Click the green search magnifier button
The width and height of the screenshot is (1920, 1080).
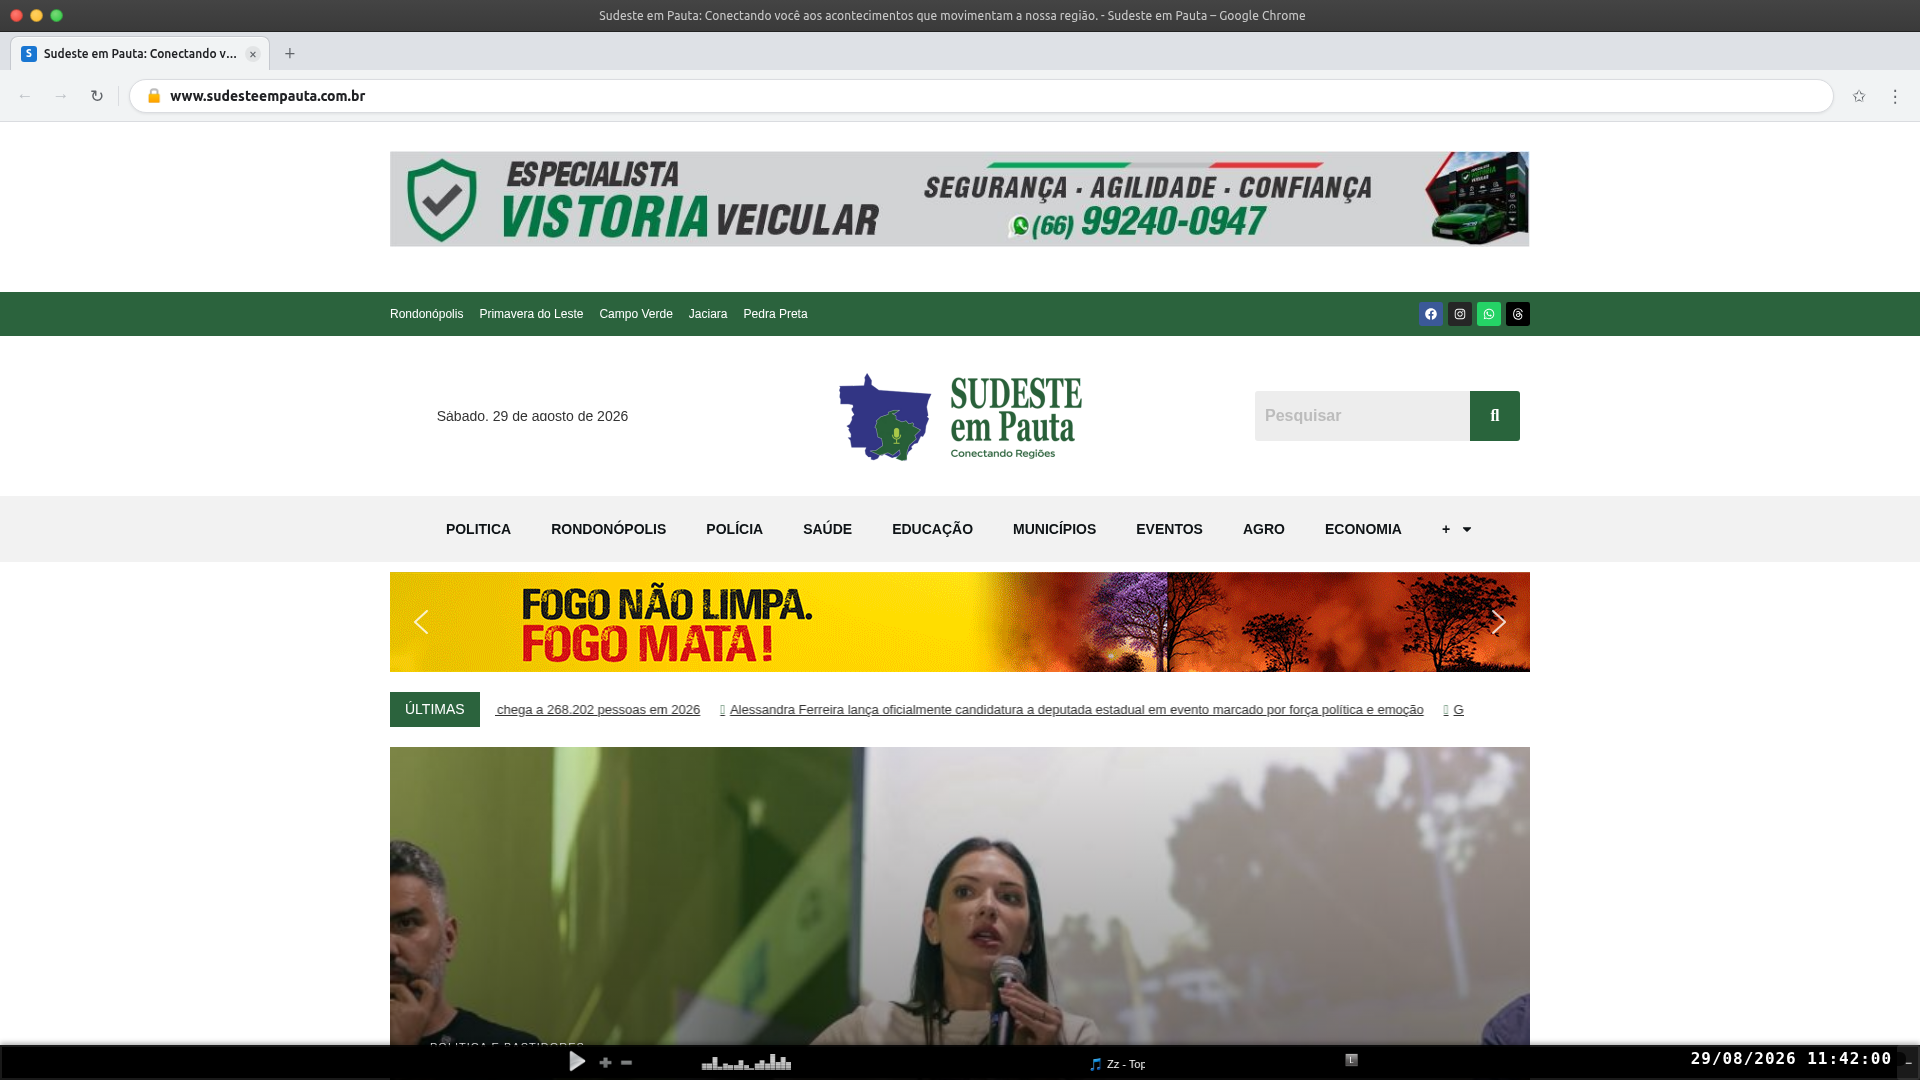coord(1495,416)
